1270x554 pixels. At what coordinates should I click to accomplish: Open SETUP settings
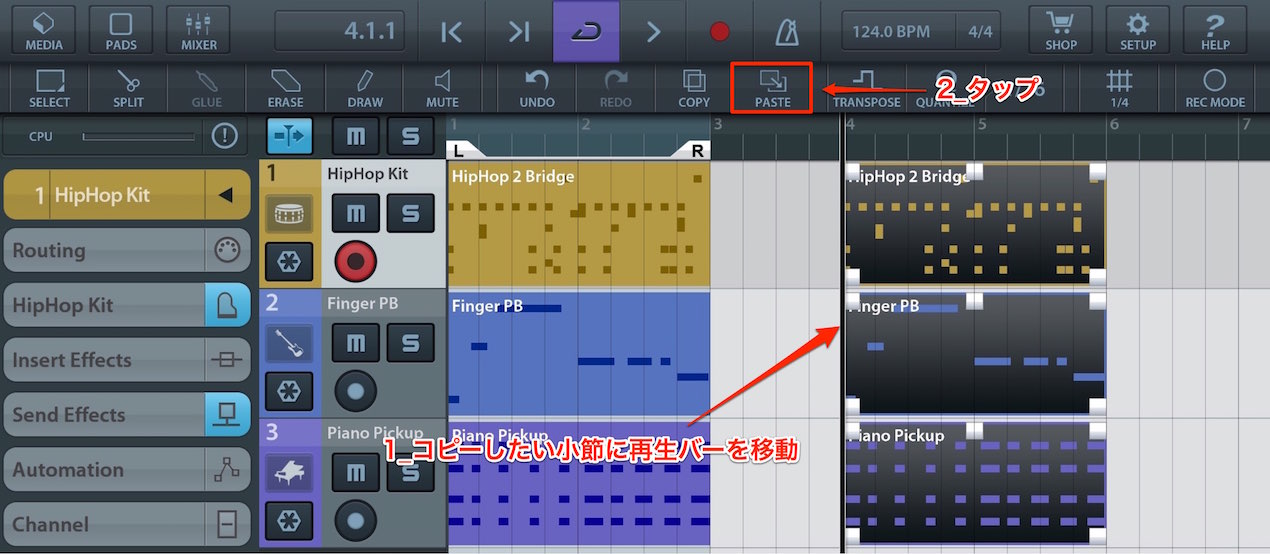[x=1138, y=30]
